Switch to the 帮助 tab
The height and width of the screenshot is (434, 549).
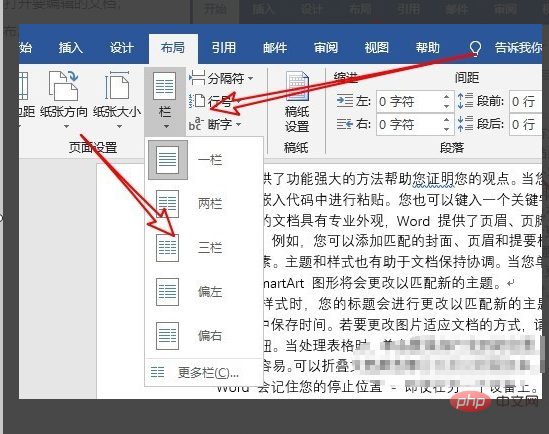(x=428, y=48)
